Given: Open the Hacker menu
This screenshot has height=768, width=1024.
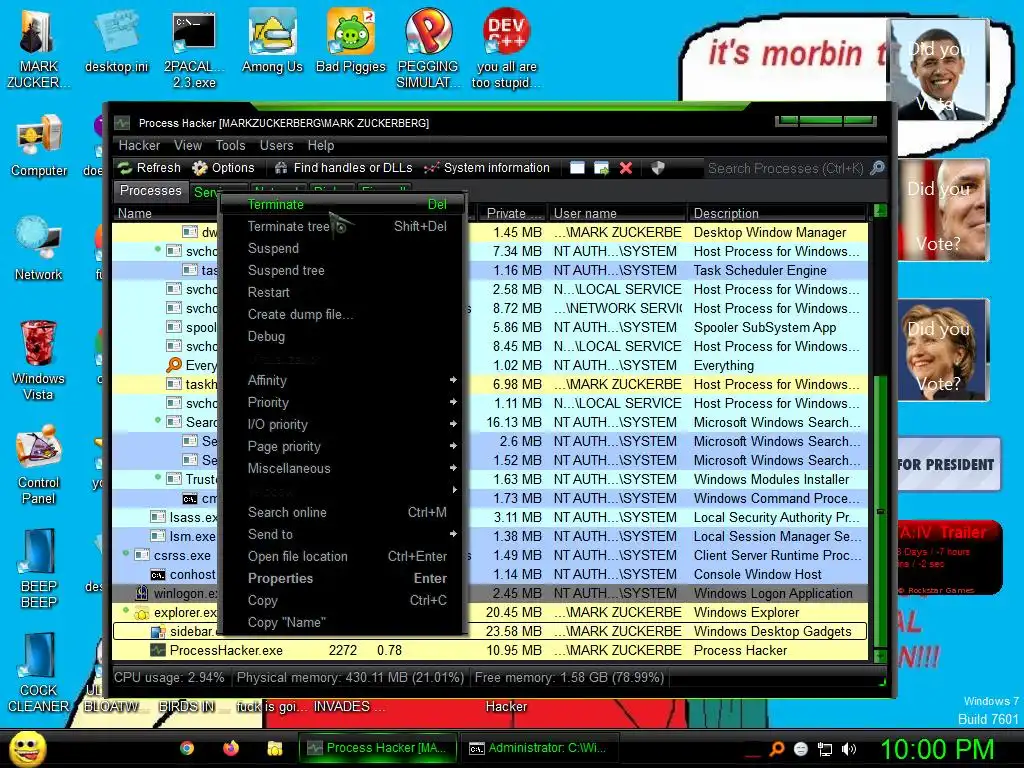Looking at the screenshot, I should [139, 145].
